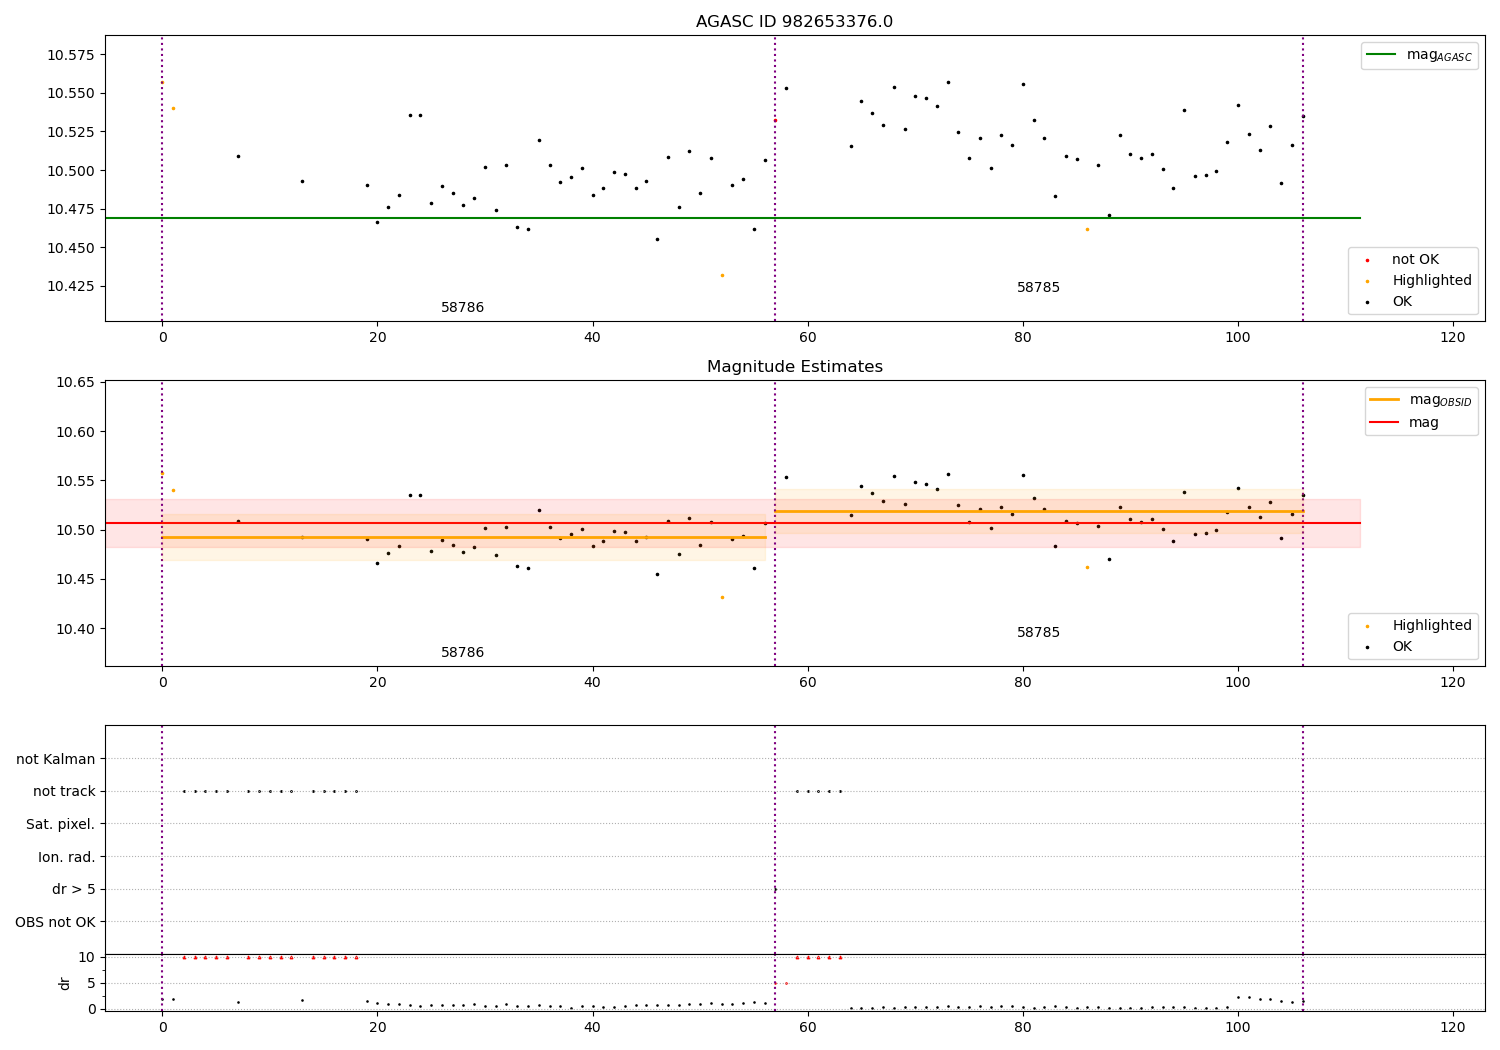Viewport: 1500px width, 1050px height.
Task: Click the 10.50 y-axis tick label
Action: tap(75, 530)
